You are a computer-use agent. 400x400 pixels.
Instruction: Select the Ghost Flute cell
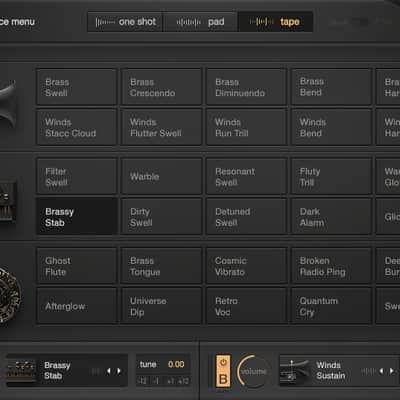pyautogui.click(x=76, y=266)
